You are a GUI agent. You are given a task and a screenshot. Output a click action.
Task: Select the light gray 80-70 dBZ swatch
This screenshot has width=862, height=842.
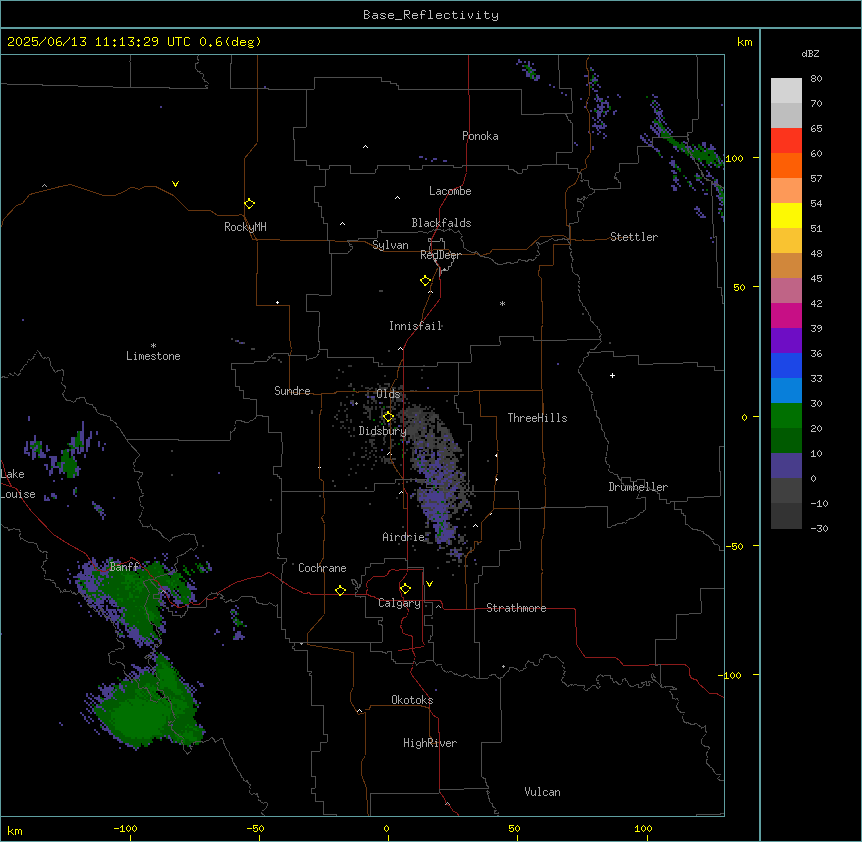pos(786,91)
